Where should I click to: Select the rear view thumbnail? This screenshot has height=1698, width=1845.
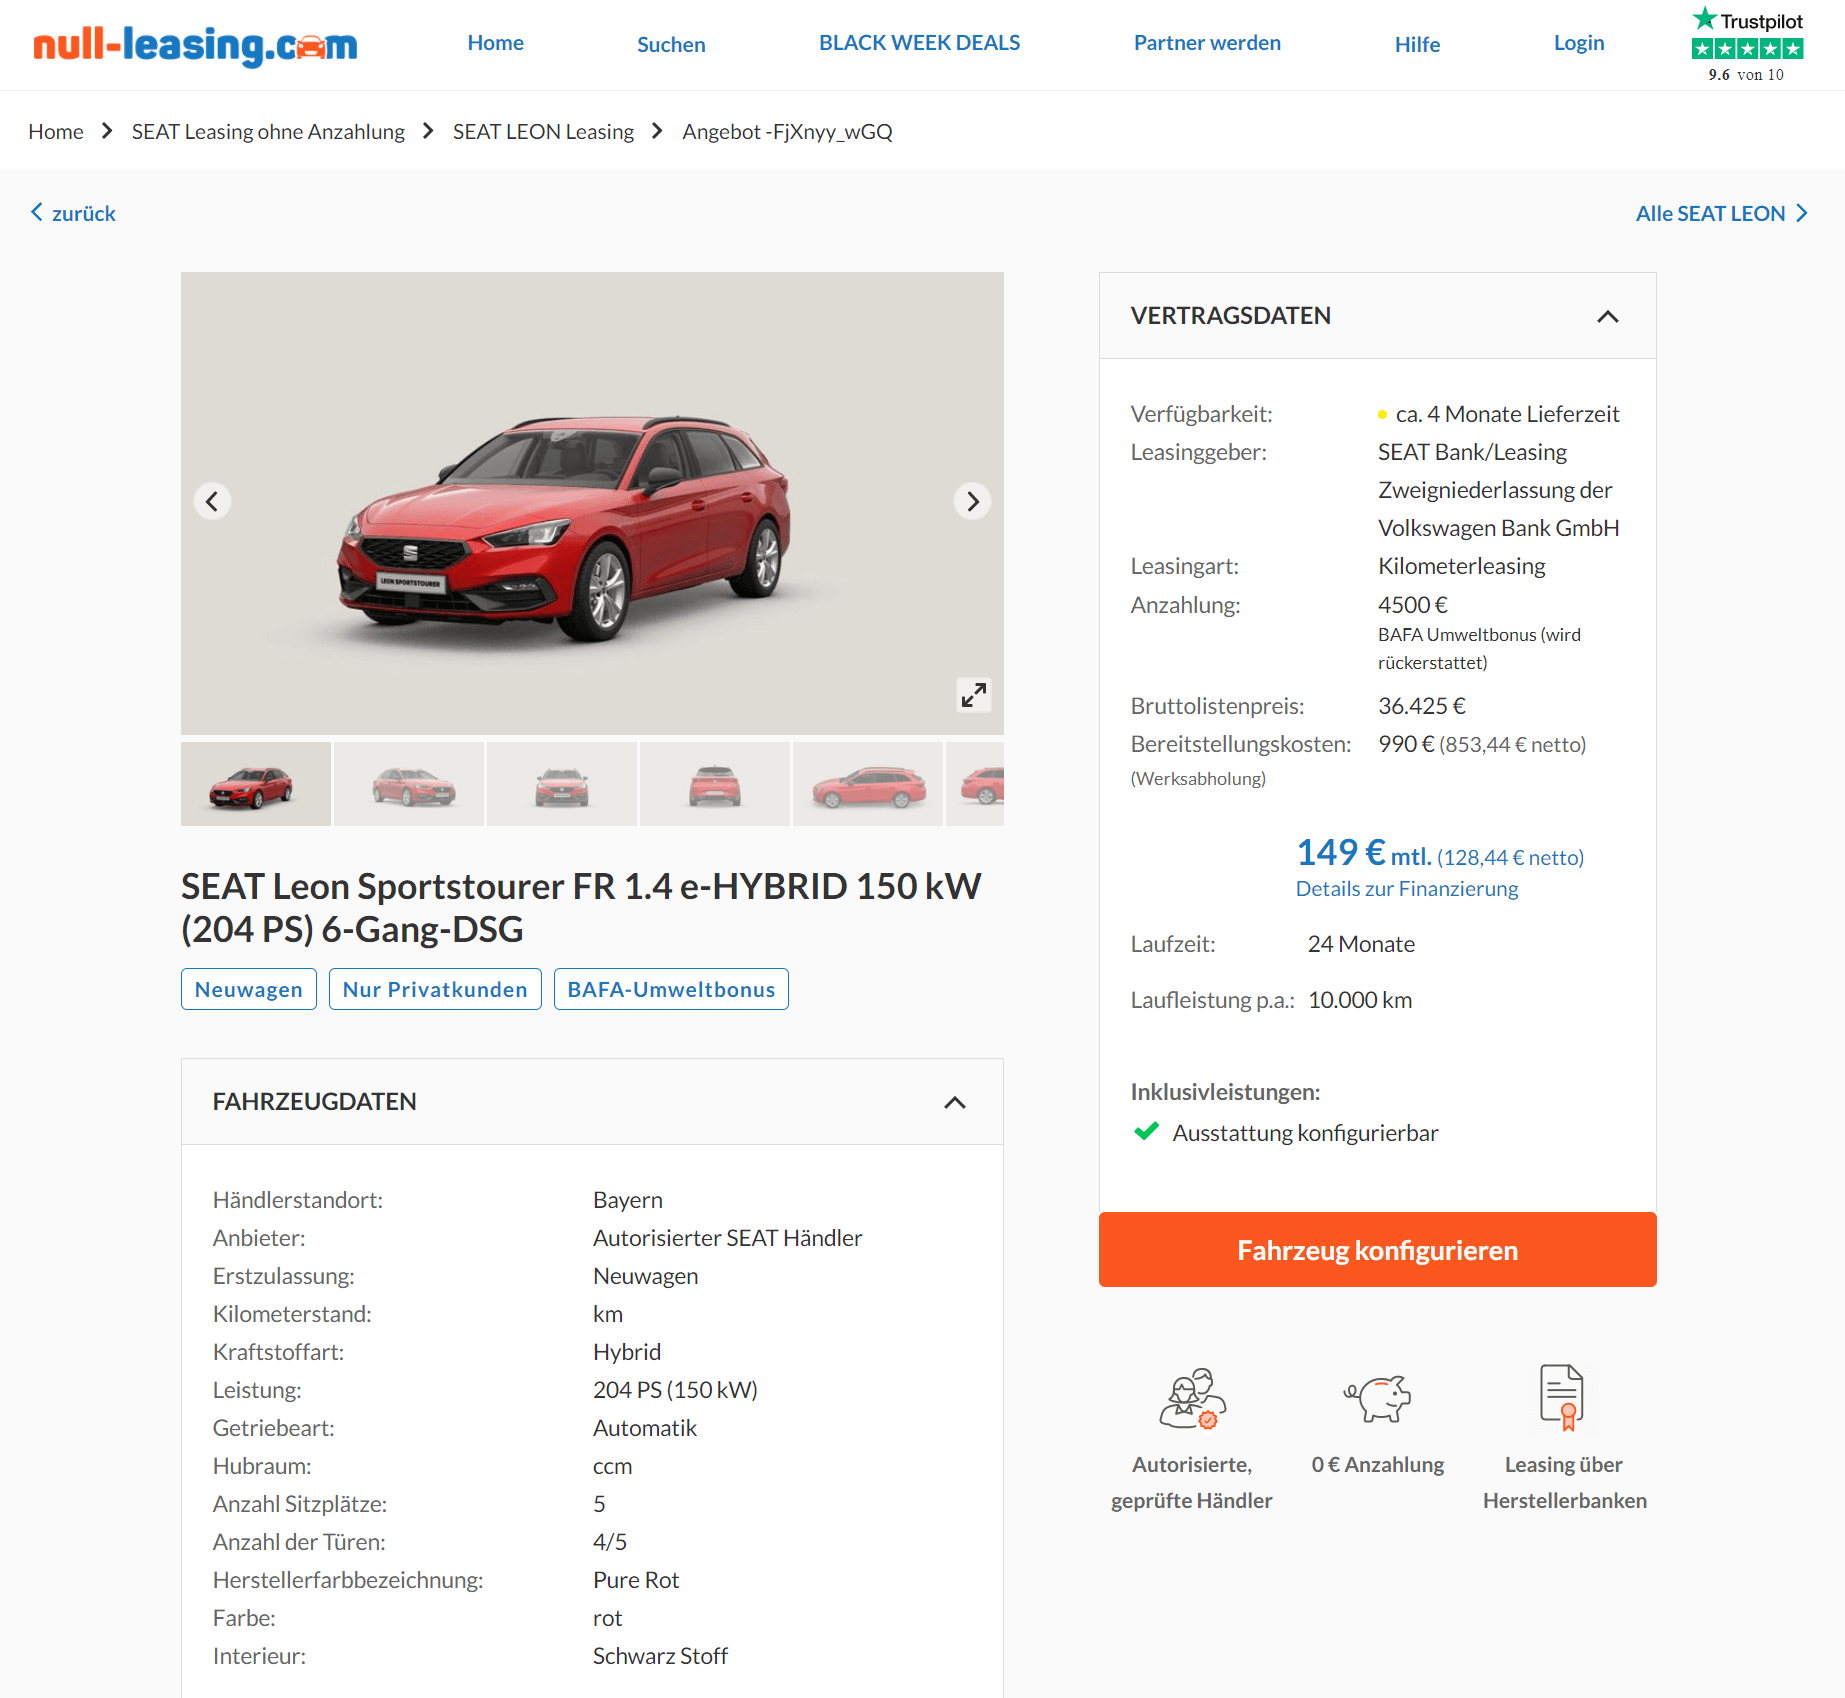pos(715,784)
